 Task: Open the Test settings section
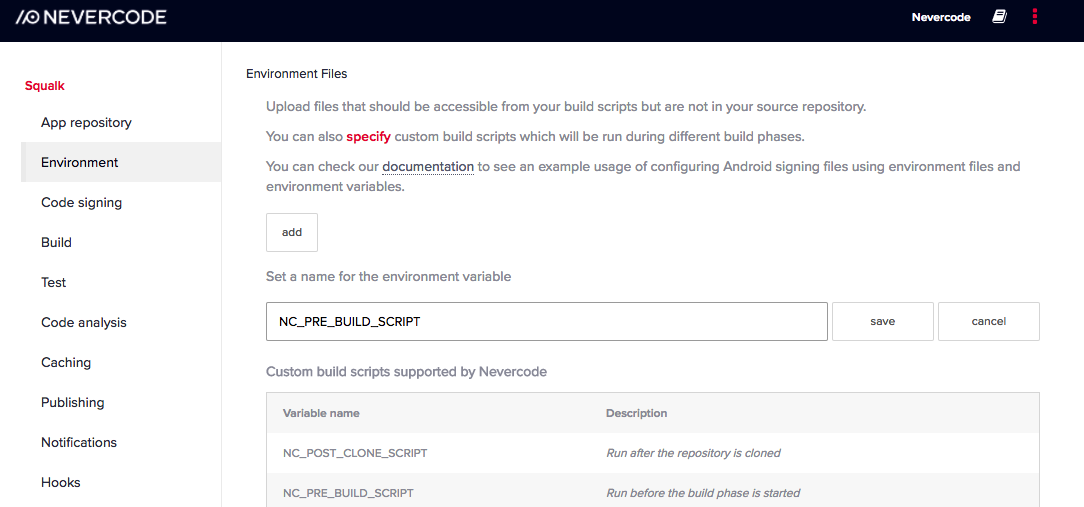click(53, 283)
